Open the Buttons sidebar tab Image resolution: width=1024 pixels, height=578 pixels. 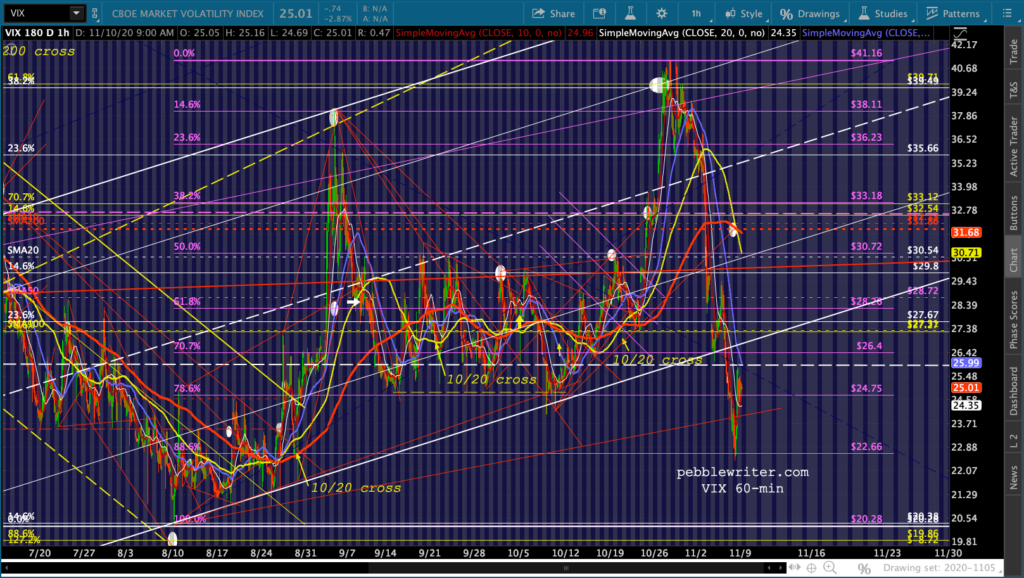[1014, 213]
